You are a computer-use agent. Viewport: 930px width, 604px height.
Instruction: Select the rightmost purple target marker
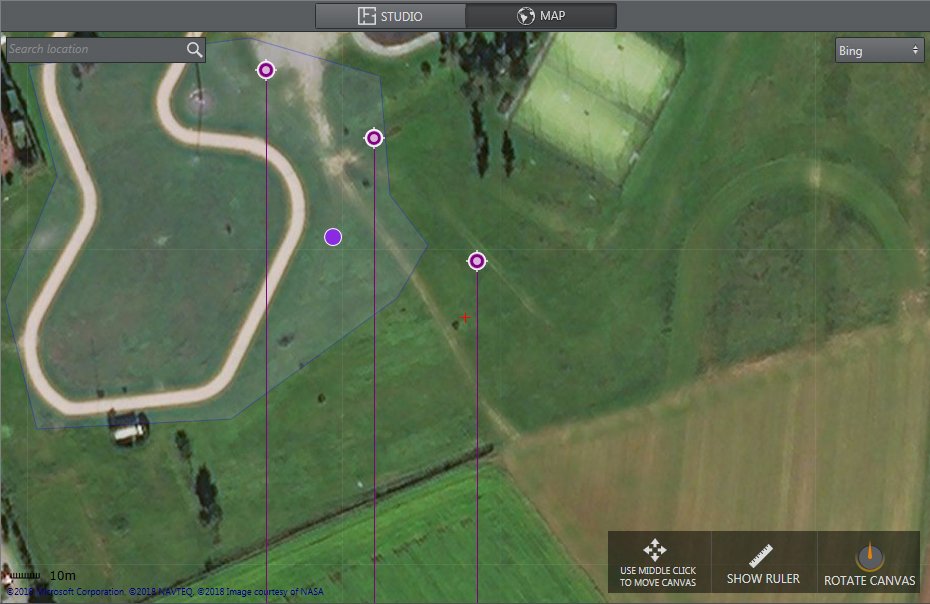tap(477, 261)
